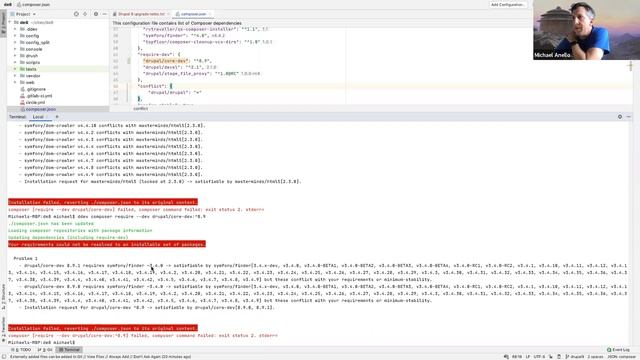Click the expand/collapse all icon in Project header
This screenshot has width=640, height=360.
(85, 14)
